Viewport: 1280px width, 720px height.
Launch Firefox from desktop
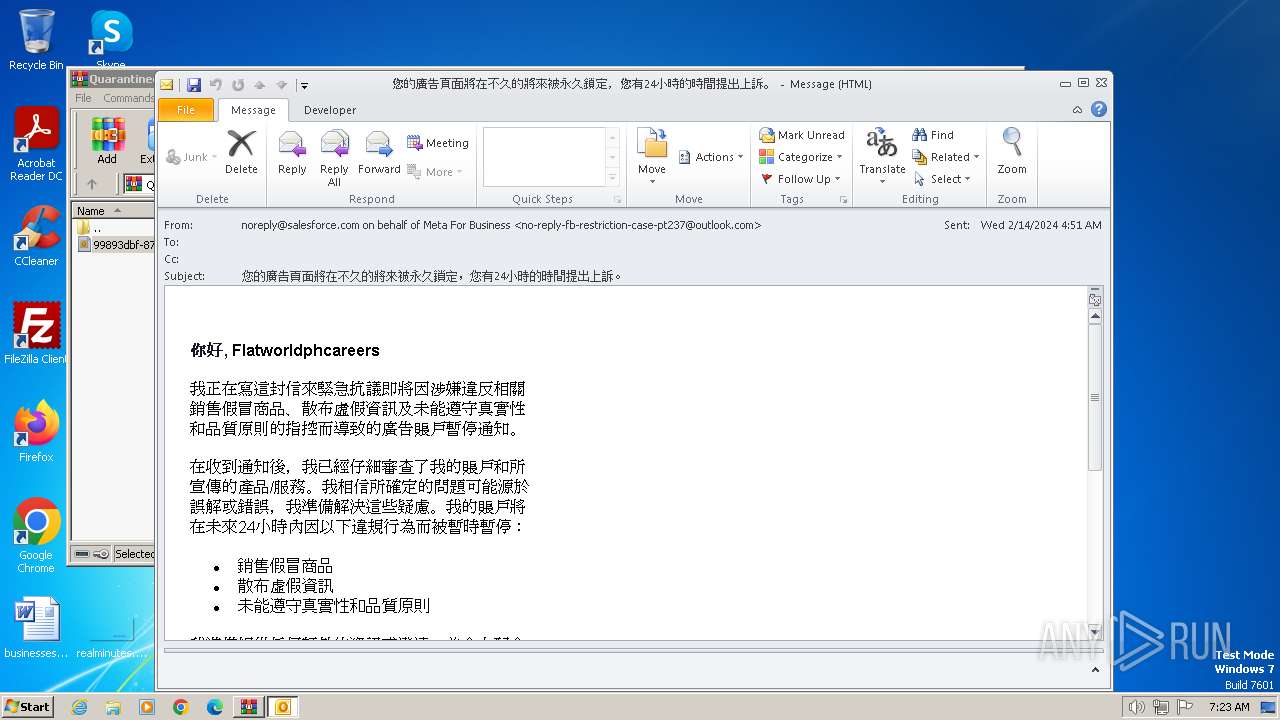point(36,432)
